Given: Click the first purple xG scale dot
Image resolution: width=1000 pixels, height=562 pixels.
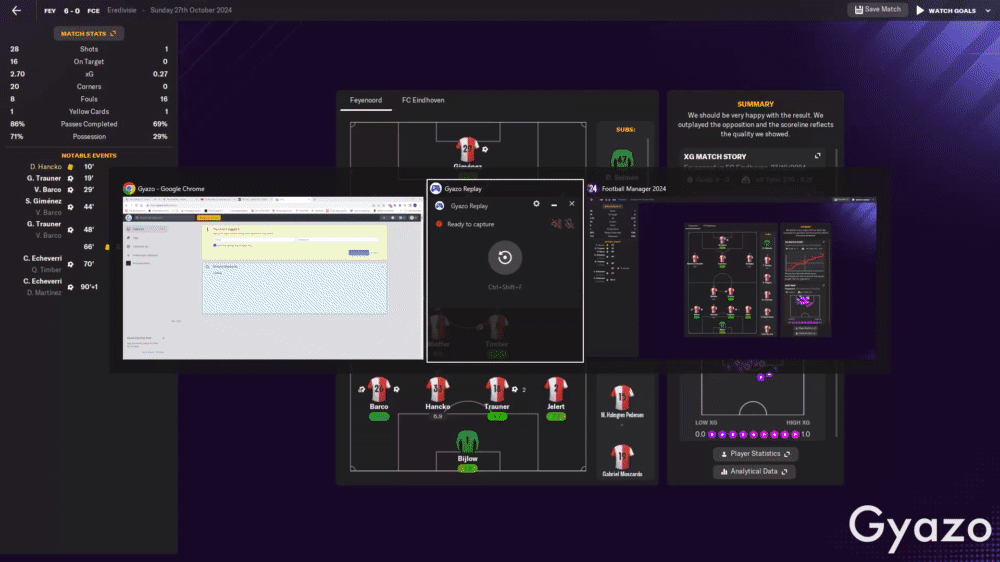Looking at the screenshot, I should (x=712, y=434).
